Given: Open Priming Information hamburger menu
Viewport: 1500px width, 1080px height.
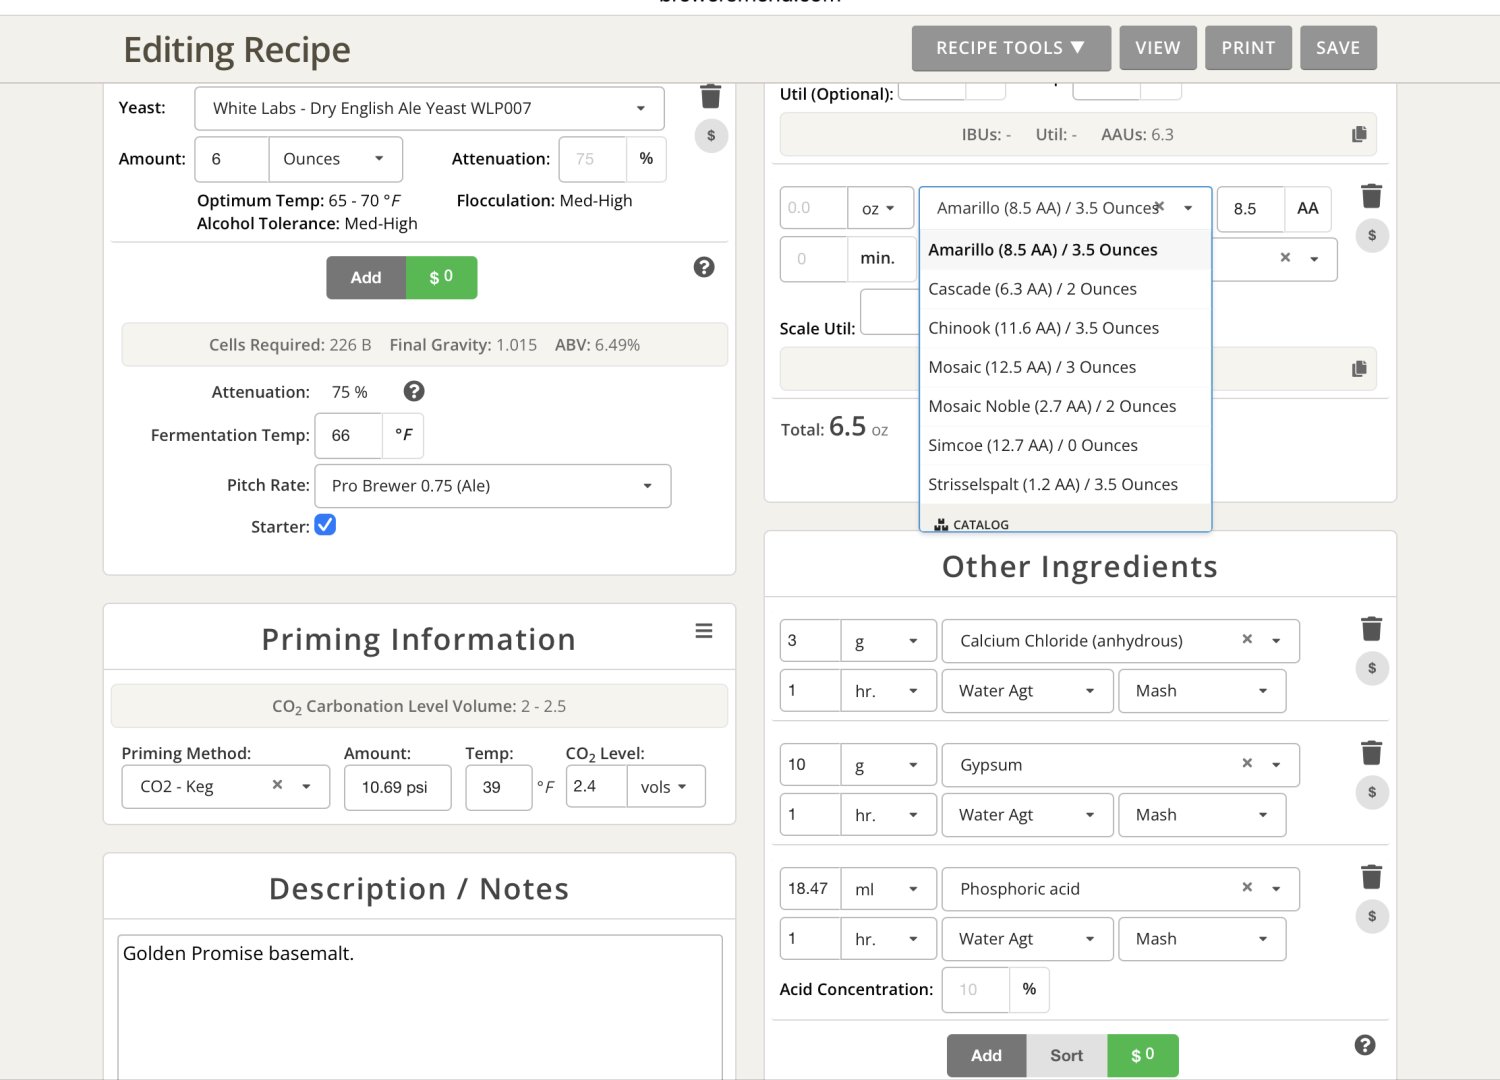Looking at the screenshot, I should point(704,631).
